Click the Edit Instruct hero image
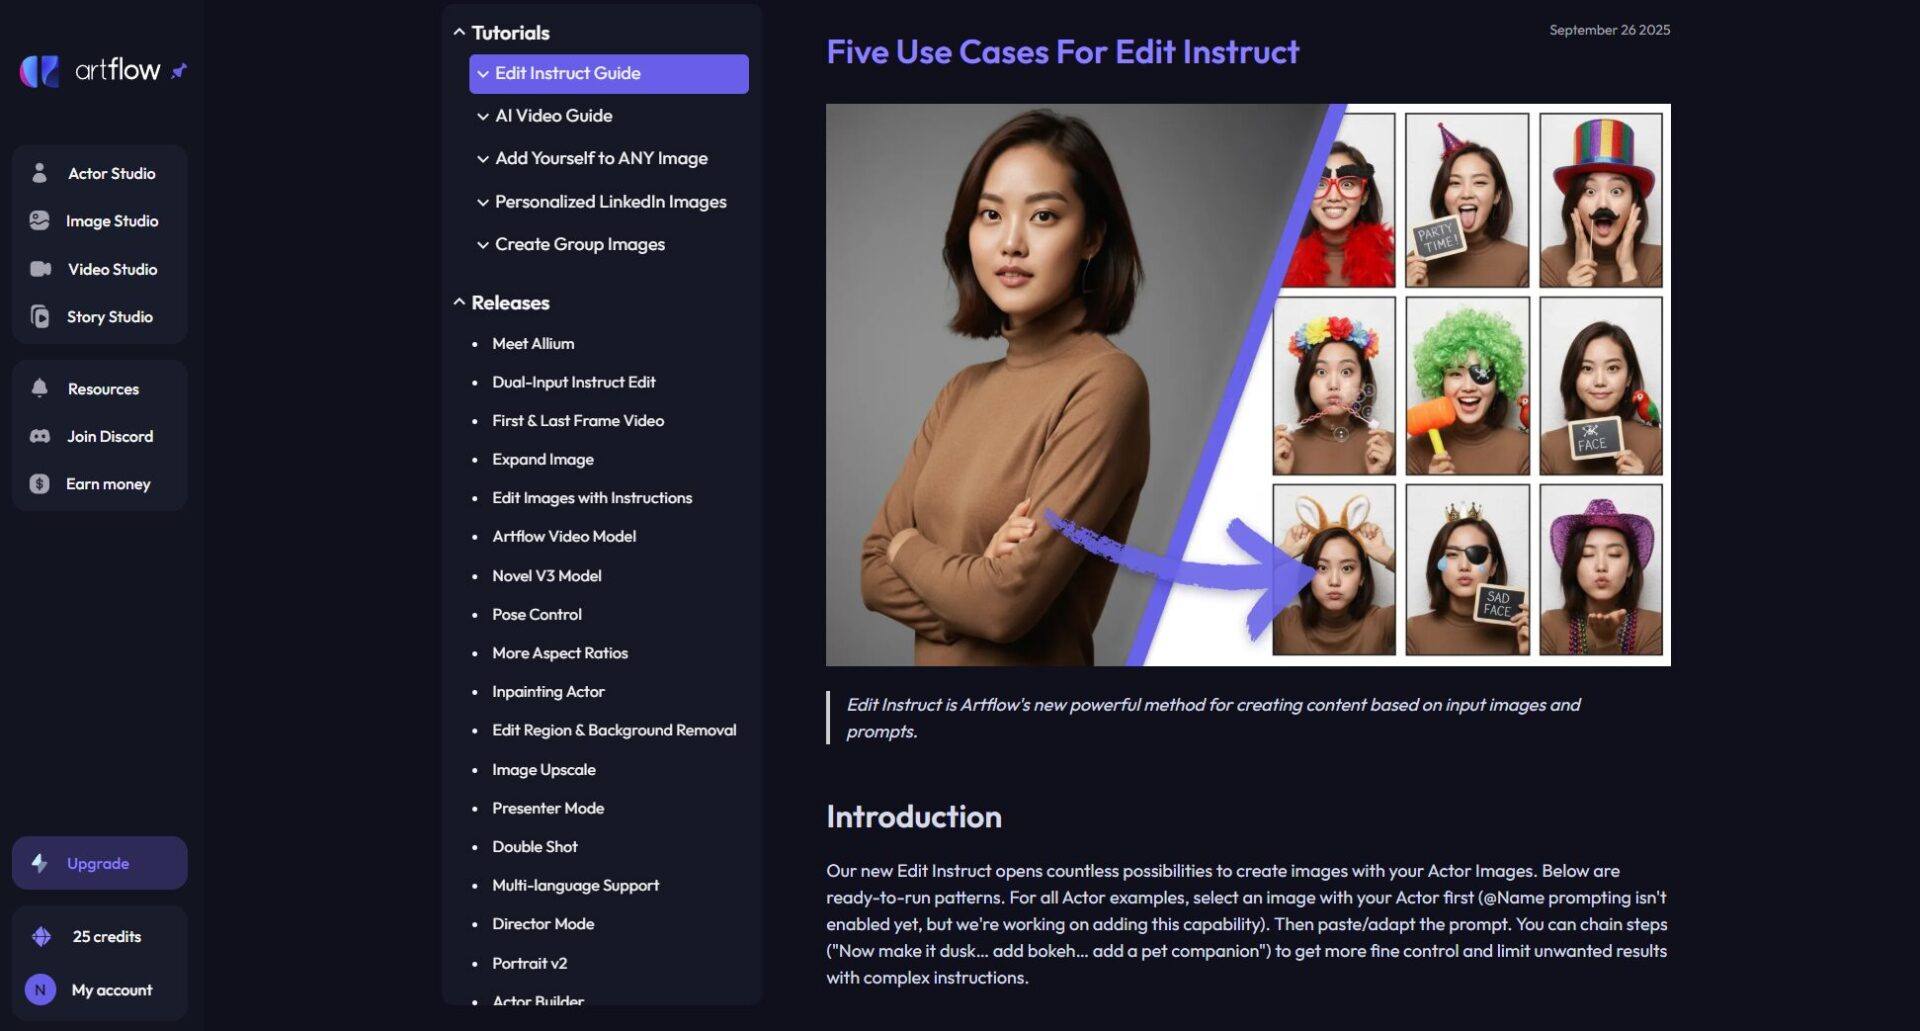Image resolution: width=1920 pixels, height=1031 pixels. point(1248,385)
